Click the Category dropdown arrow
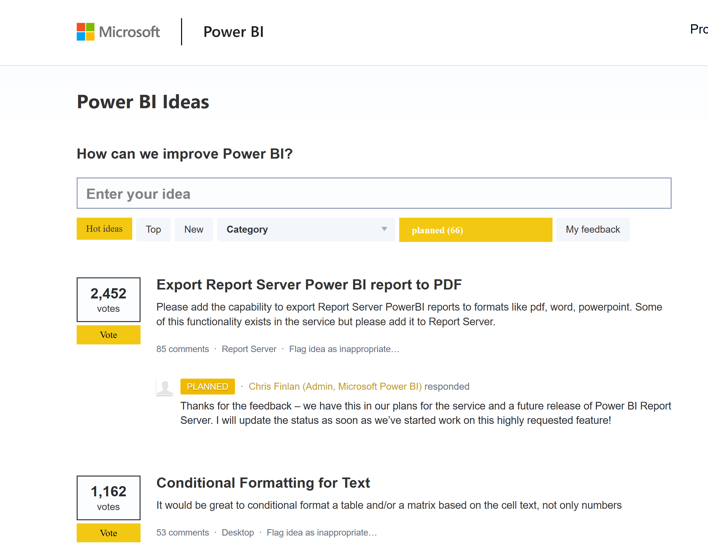This screenshot has width=708, height=547. tap(384, 230)
